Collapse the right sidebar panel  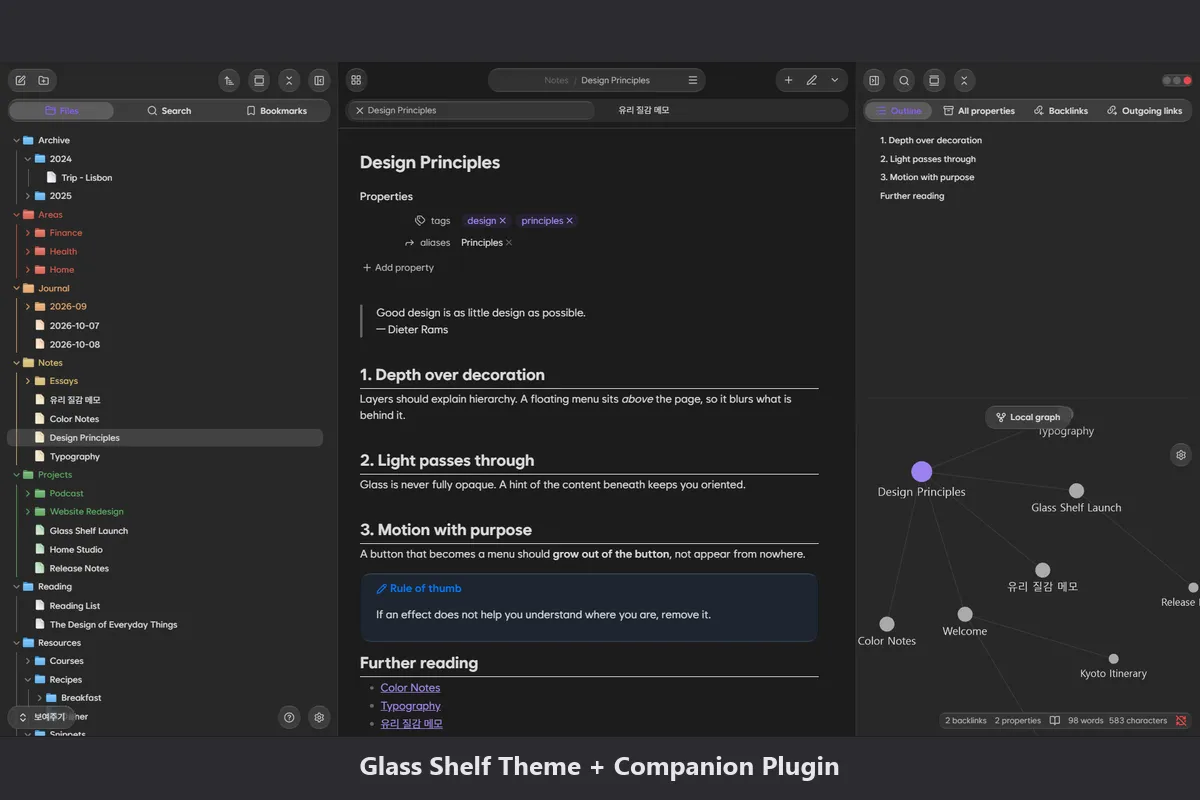[x=874, y=80]
